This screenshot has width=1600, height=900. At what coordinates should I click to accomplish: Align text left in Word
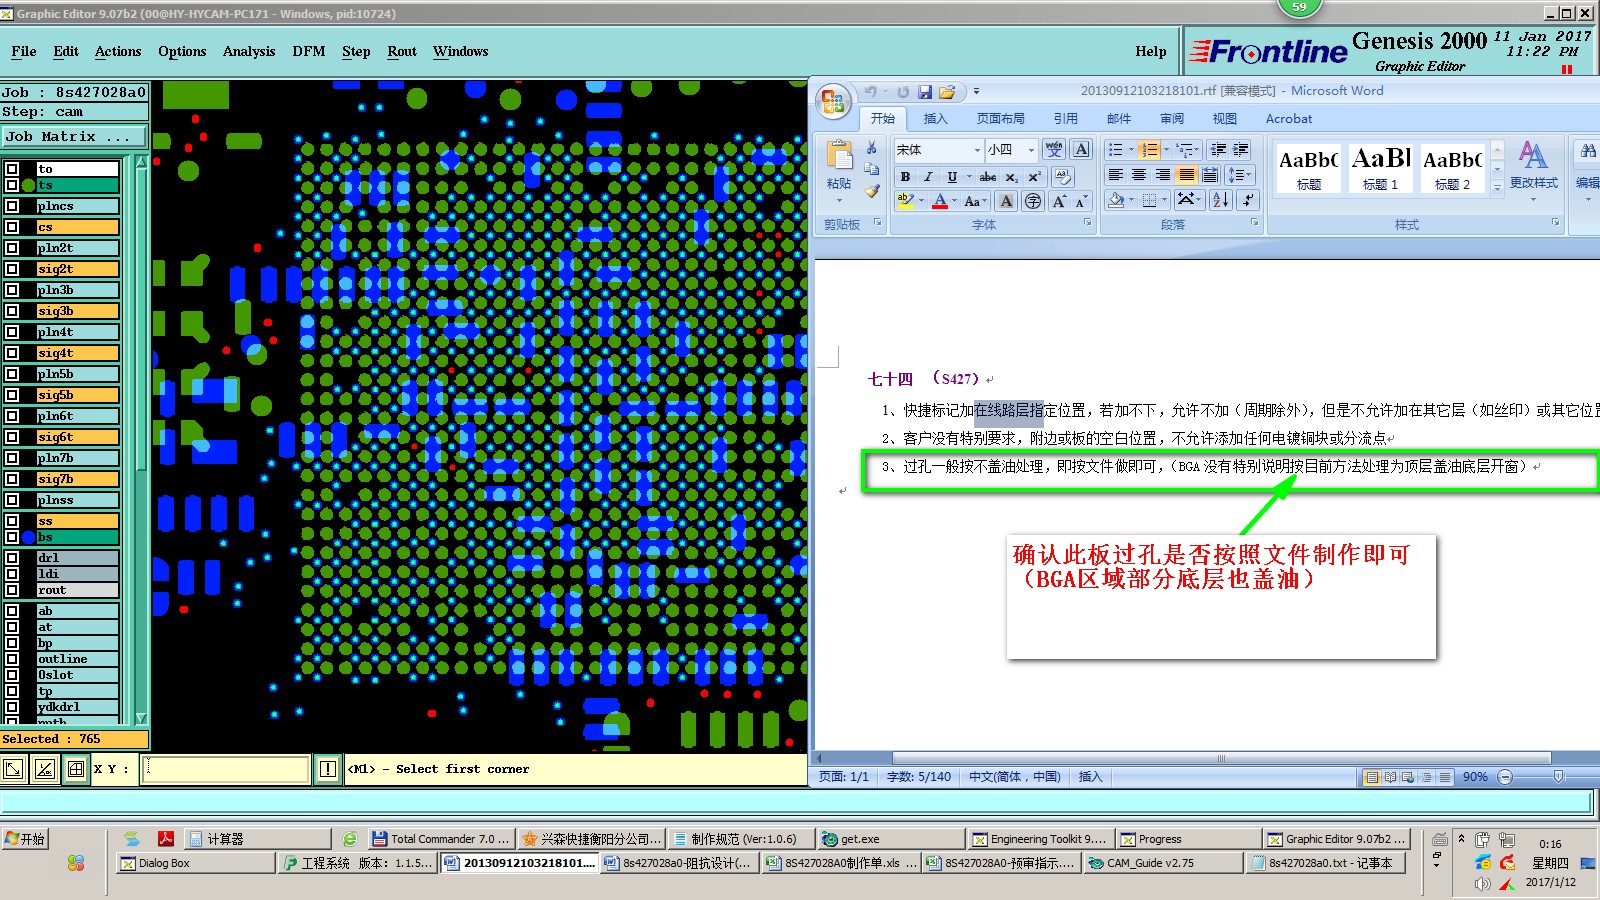pyautogui.click(x=1116, y=175)
